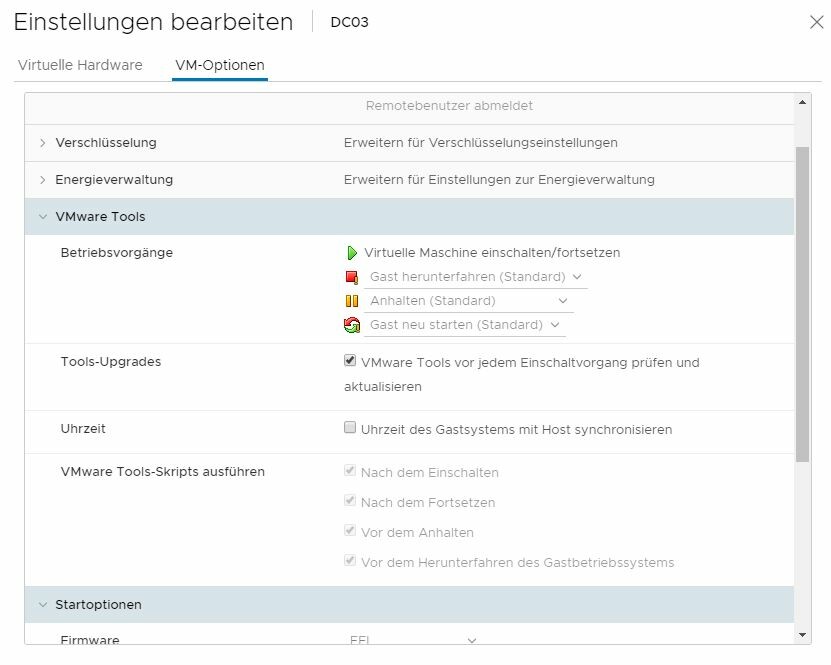Click the scrollbar up arrow
831x665 pixels.
pos(802,102)
